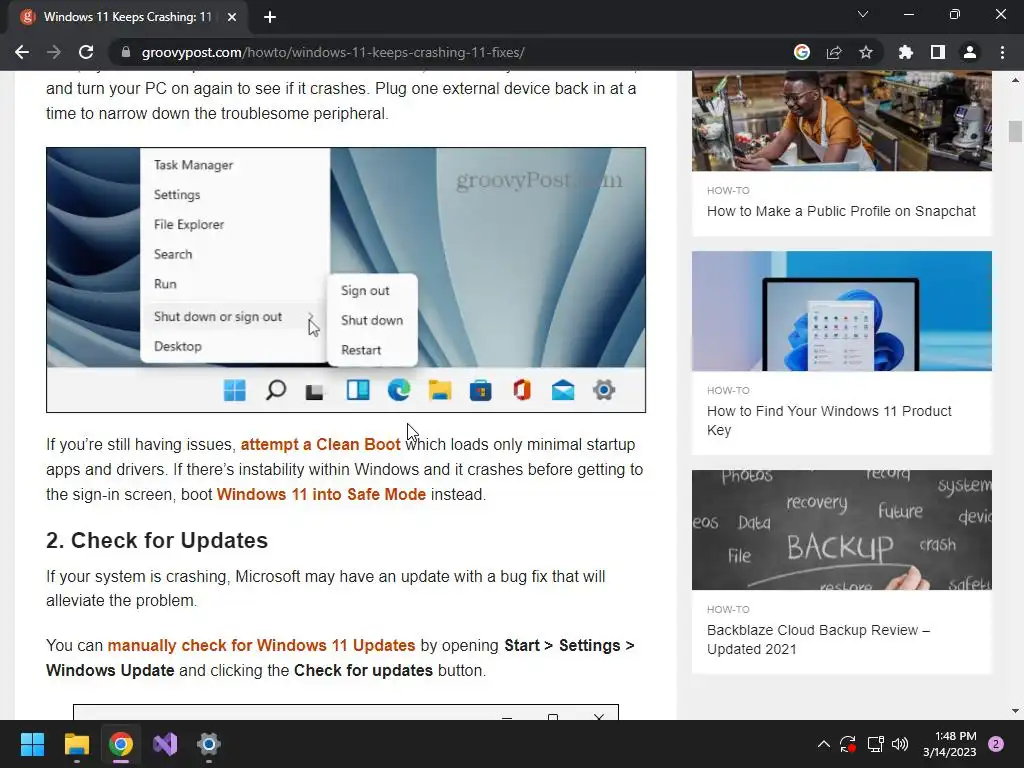Click the Shut down or sign out screenshot

tap(346, 280)
